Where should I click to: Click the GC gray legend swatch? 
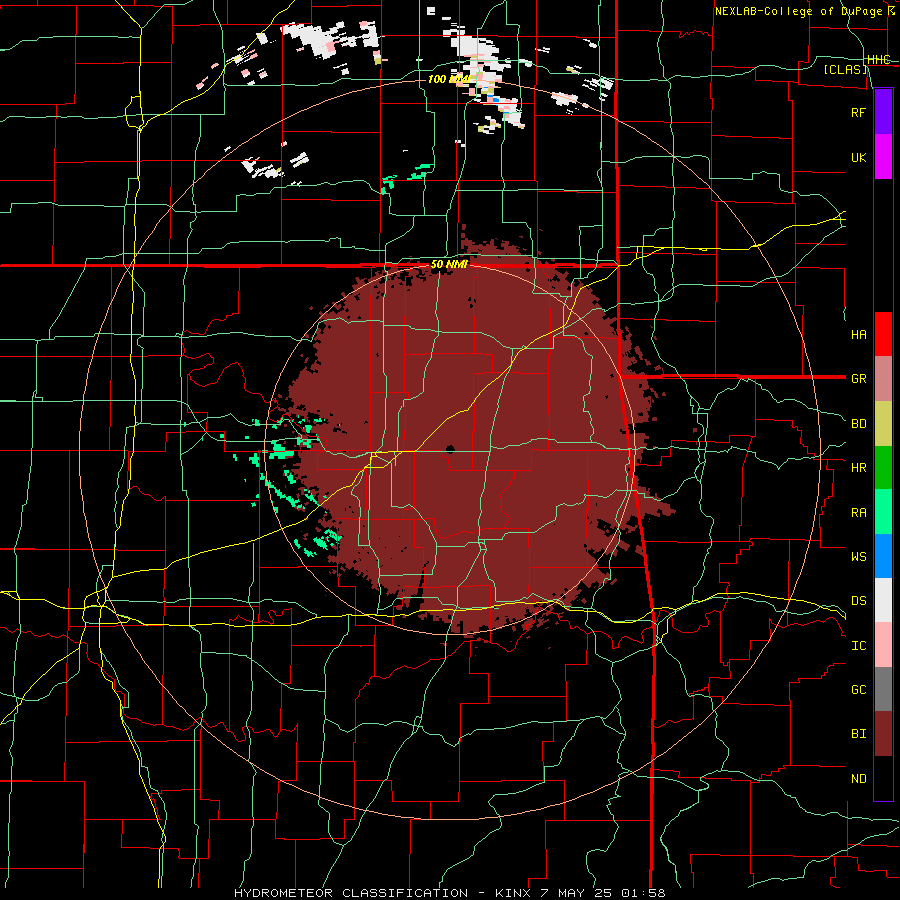[883, 689]
